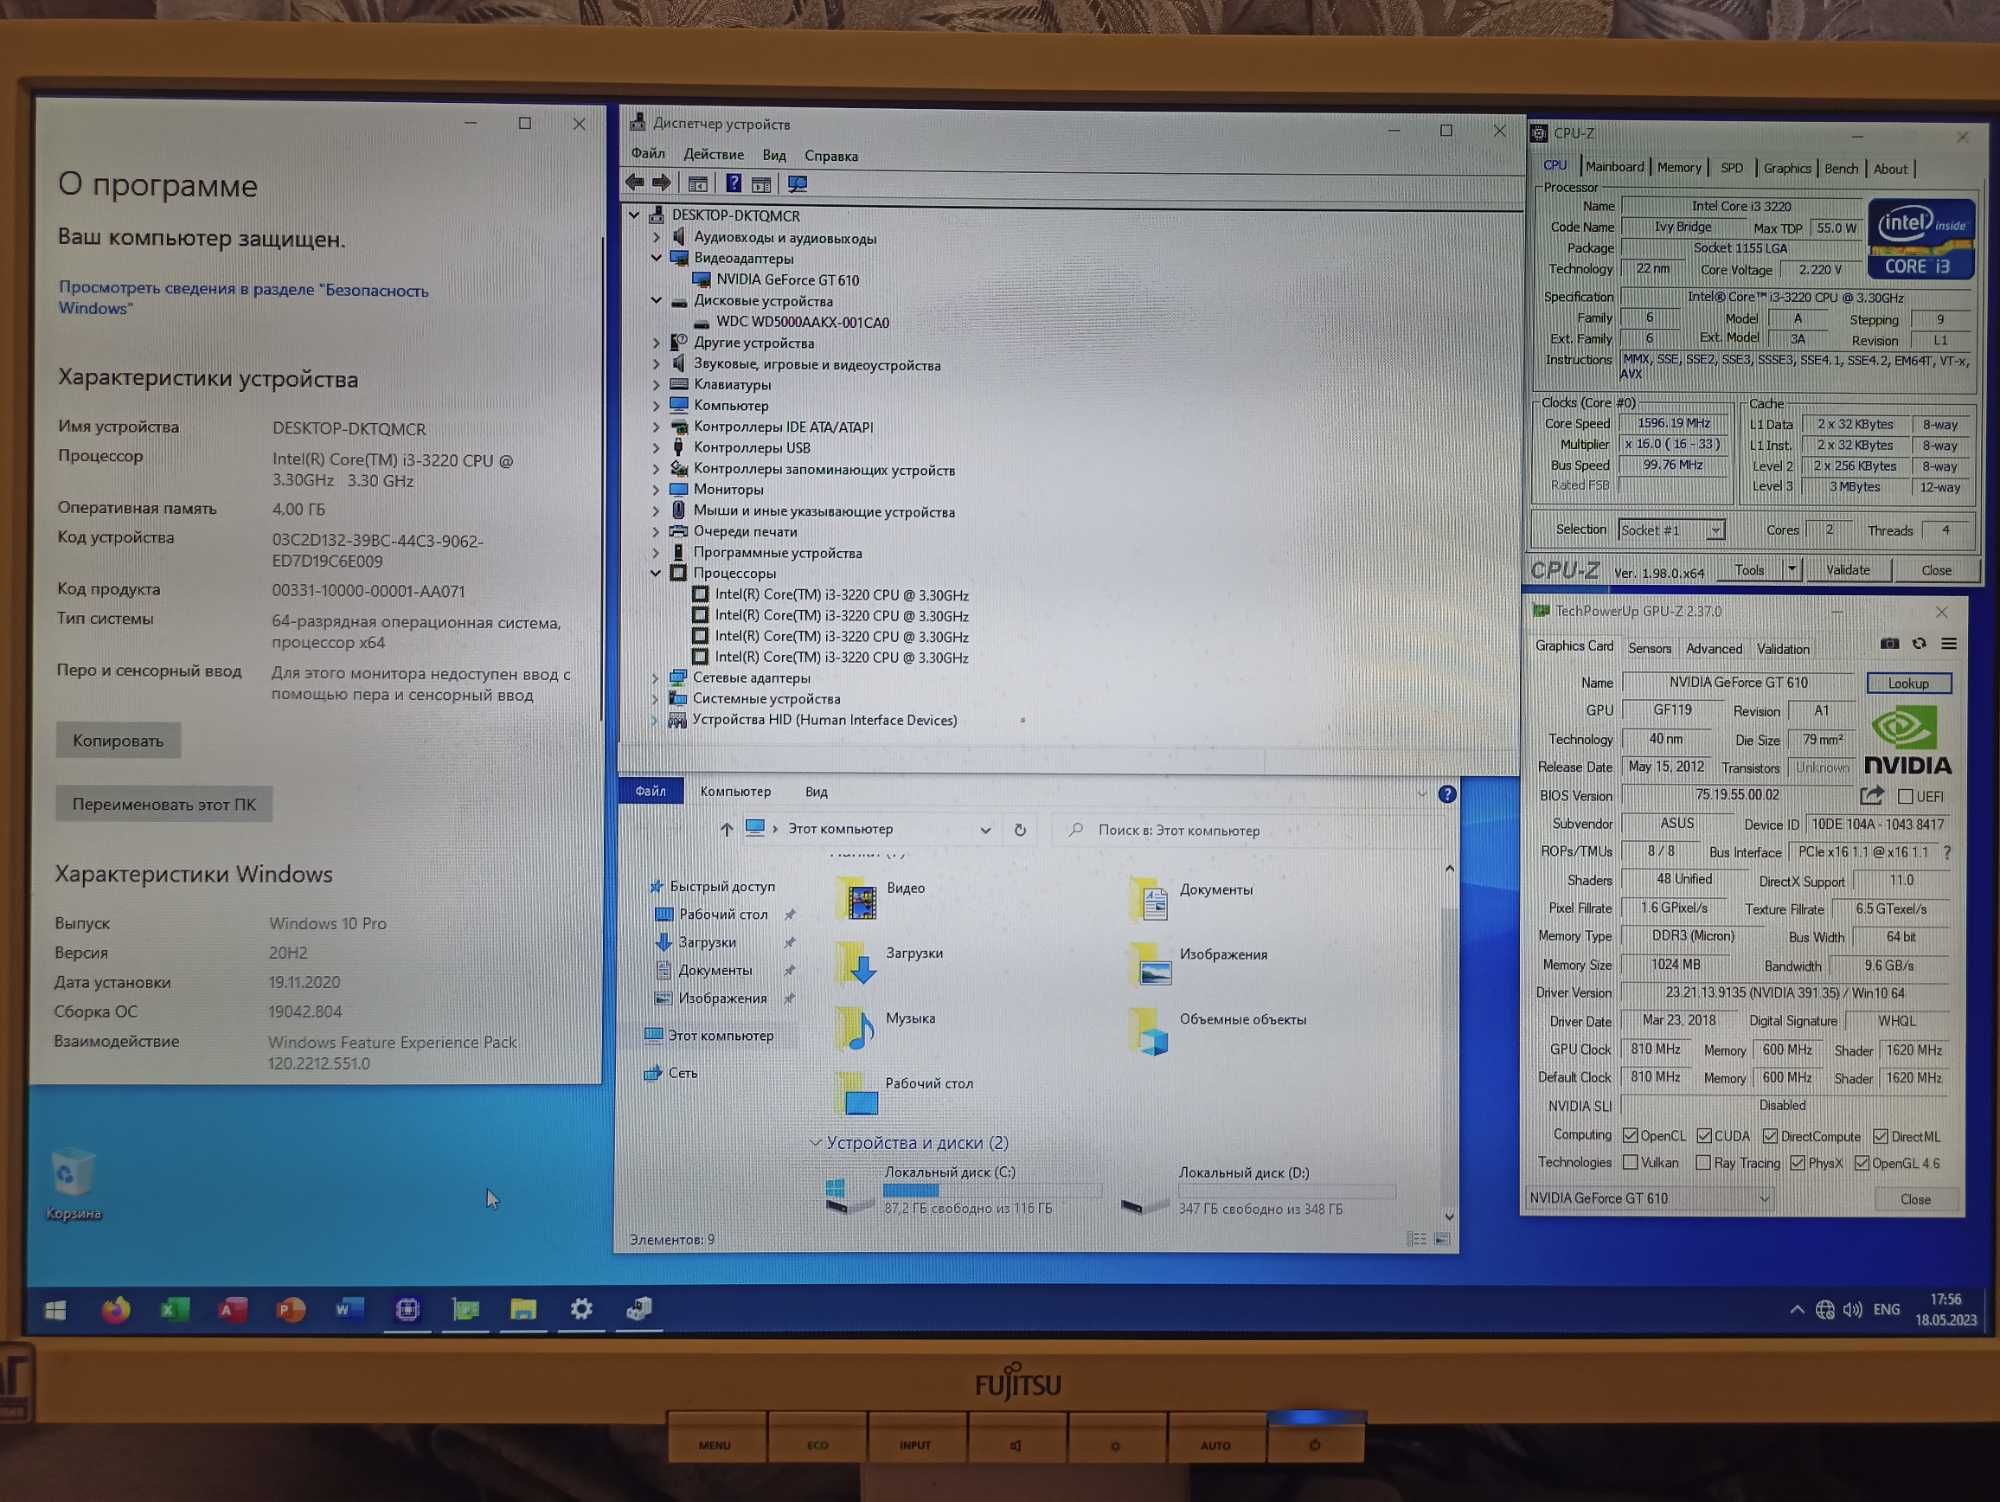Open GPU-Z hamburger menu icon
The height and width of the screenshot is (1502, 2000).
pos(1949,643)
